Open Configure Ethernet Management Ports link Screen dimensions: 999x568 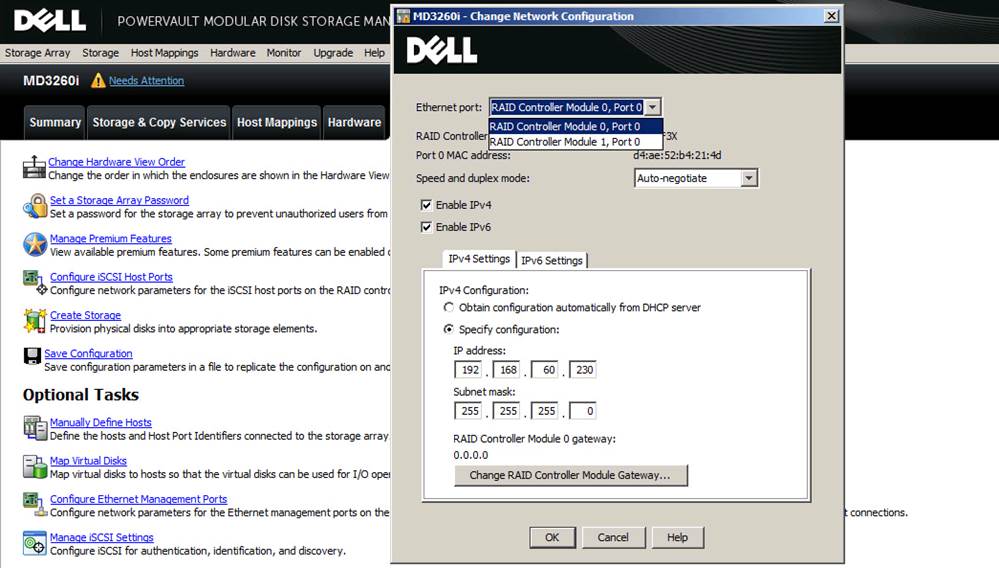pyautogui.click(x=138, y=499)
